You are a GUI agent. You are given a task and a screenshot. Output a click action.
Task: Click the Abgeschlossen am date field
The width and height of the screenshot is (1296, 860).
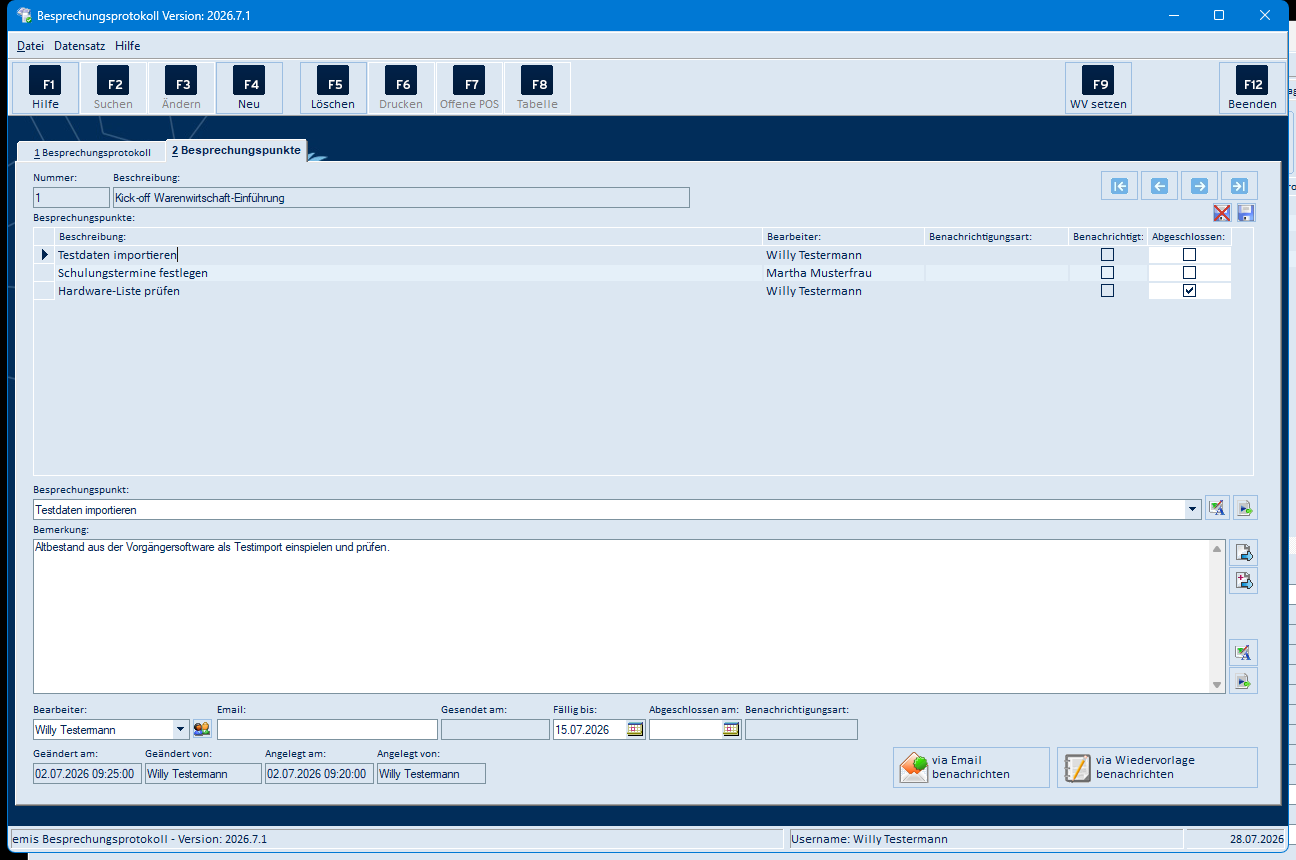tap(686, 730)
